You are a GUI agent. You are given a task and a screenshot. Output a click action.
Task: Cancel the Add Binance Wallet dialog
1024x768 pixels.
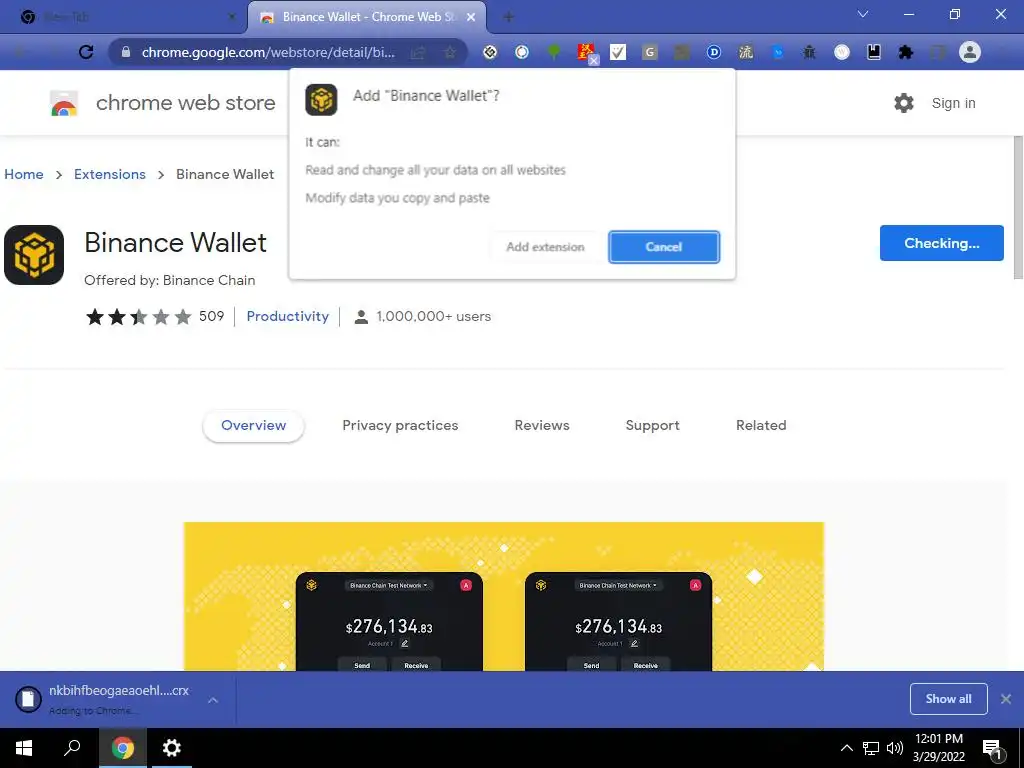pos(664,247)
